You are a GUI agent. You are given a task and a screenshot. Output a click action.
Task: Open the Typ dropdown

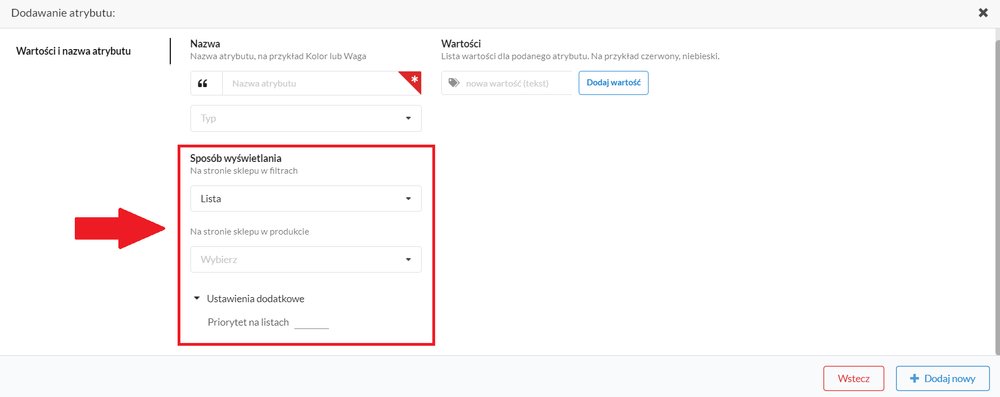pos(306,118)
